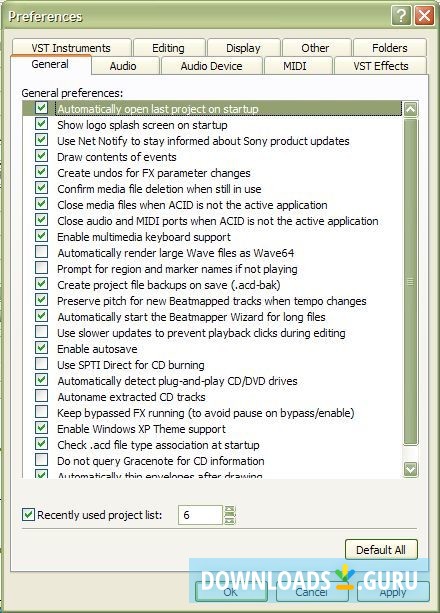Select the MIDI tab

[x=295, y=66]
